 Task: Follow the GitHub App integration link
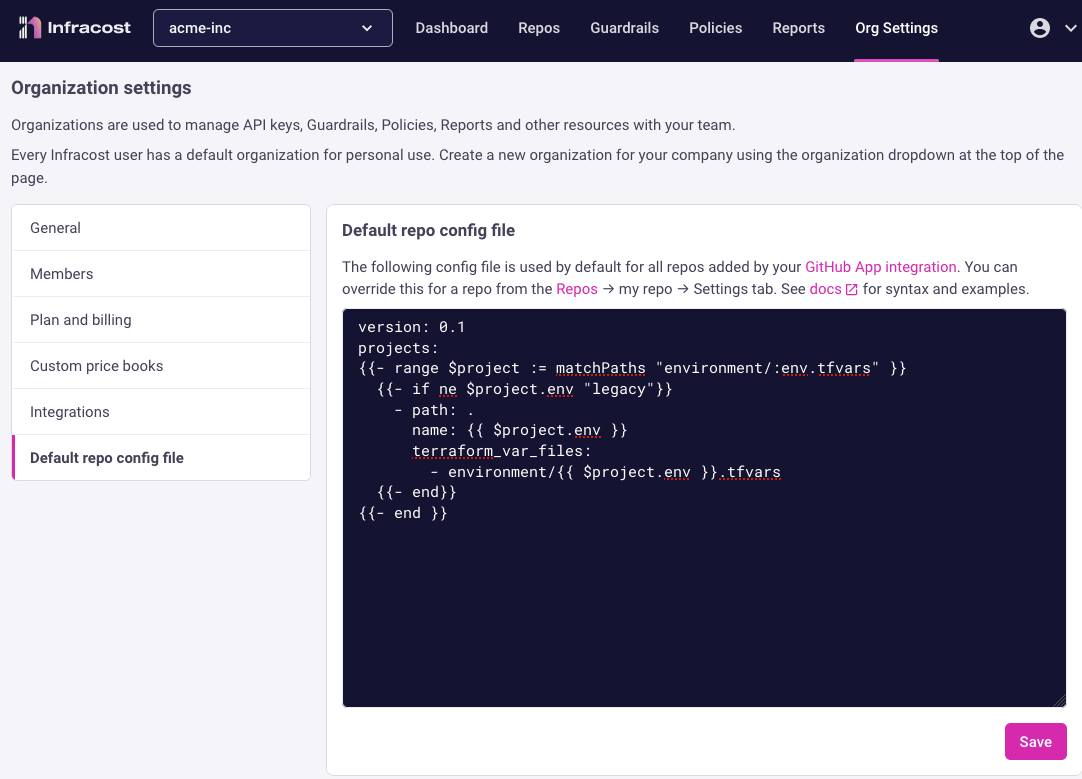point(881,267)
